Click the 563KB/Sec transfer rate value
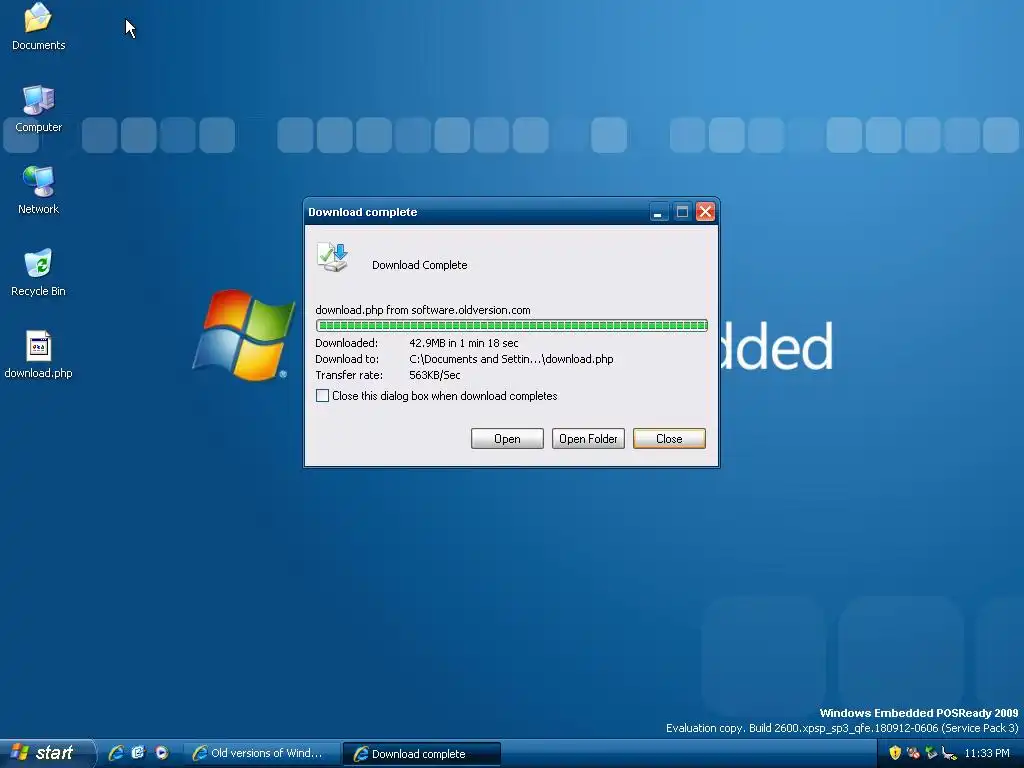 tap(435, 376)
